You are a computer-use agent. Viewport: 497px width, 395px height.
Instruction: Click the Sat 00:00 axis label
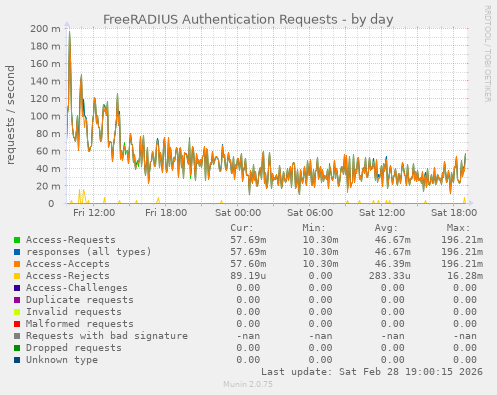(238, 213)
